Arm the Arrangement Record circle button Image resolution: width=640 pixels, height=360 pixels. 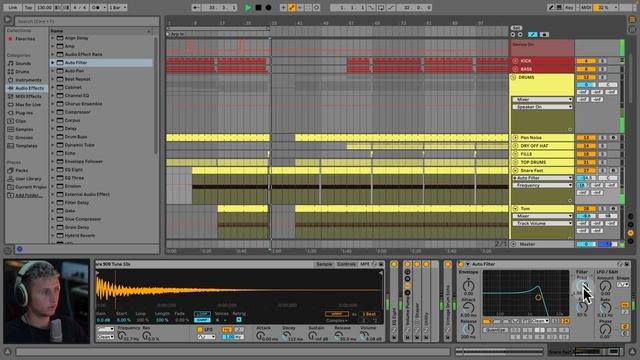click(x=268, y=7)
